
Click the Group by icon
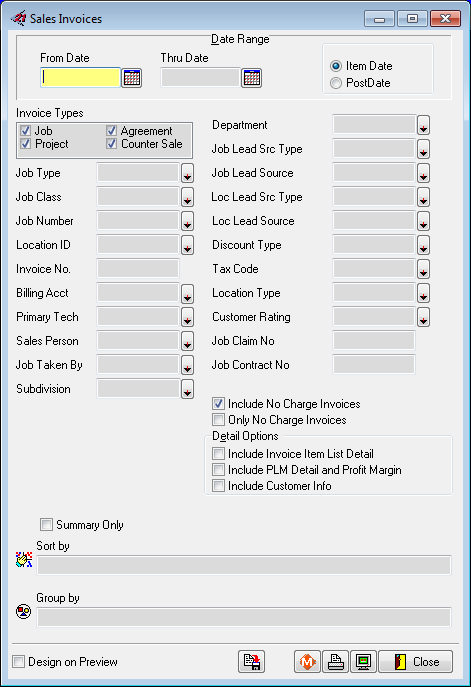pyautogui.click(x=24, y=611)
